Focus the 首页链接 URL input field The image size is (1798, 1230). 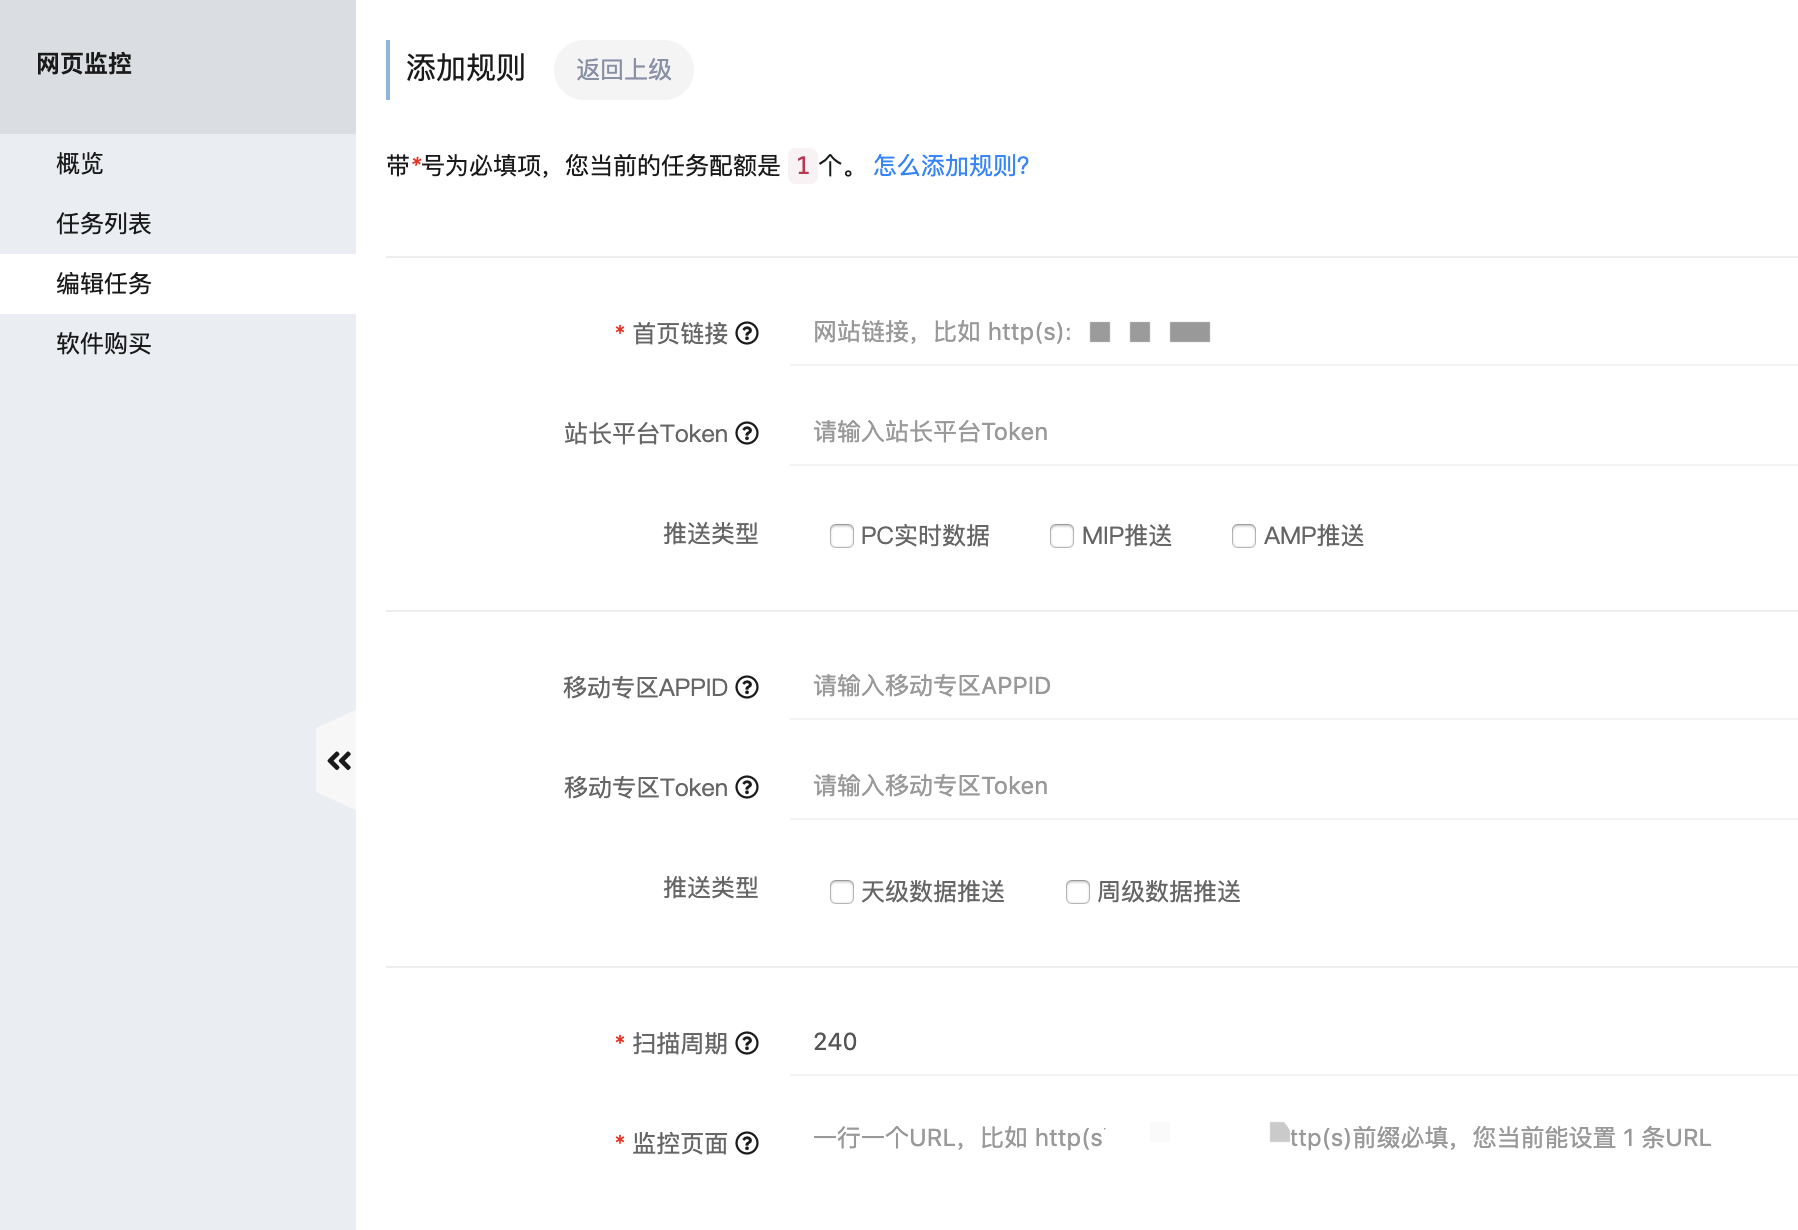click(1293, 332)
